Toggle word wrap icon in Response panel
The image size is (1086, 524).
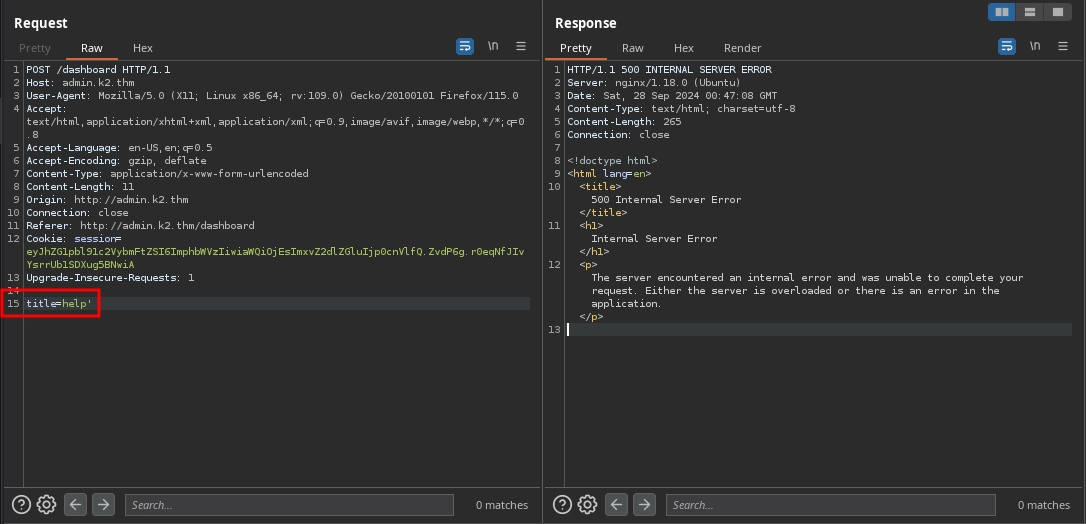1007,47
